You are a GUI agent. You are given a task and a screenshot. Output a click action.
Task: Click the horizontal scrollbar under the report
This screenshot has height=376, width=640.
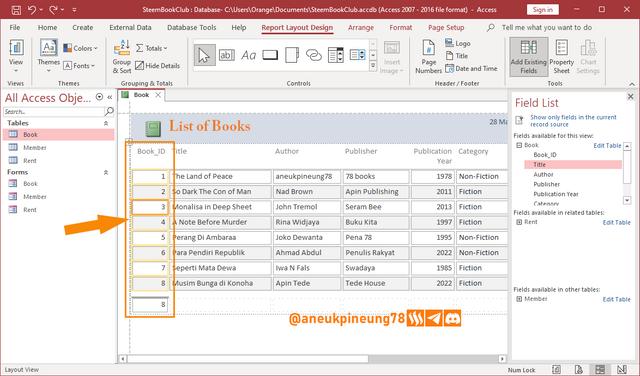point(312,359)
